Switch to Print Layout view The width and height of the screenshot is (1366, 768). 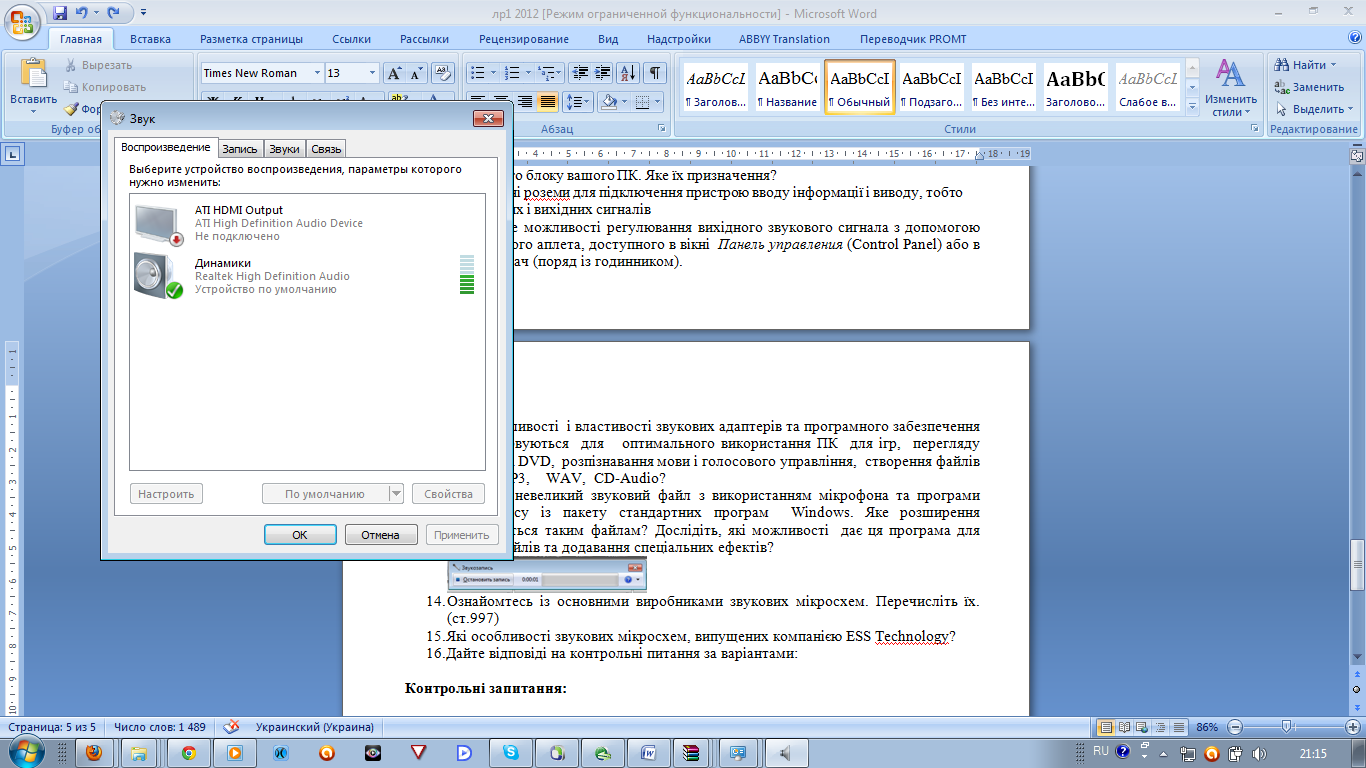(1107, 727)
